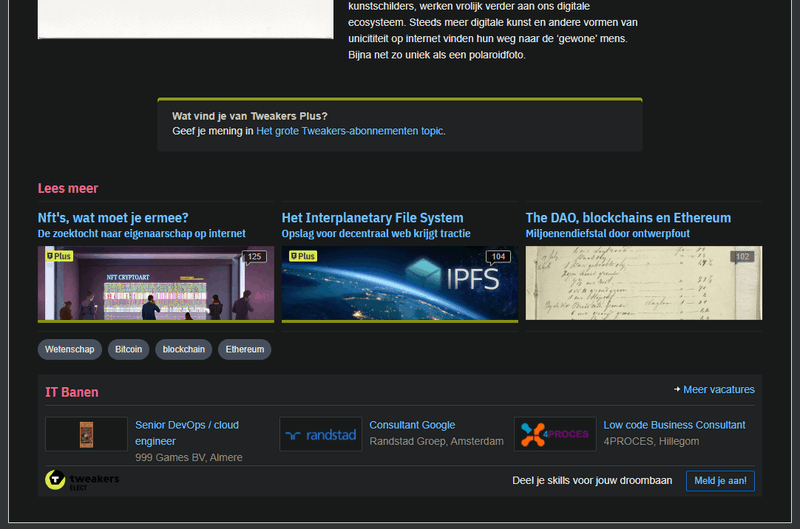
Task: Open Low code Business Consultant vacancy
Action: click(x=674, y=425)
